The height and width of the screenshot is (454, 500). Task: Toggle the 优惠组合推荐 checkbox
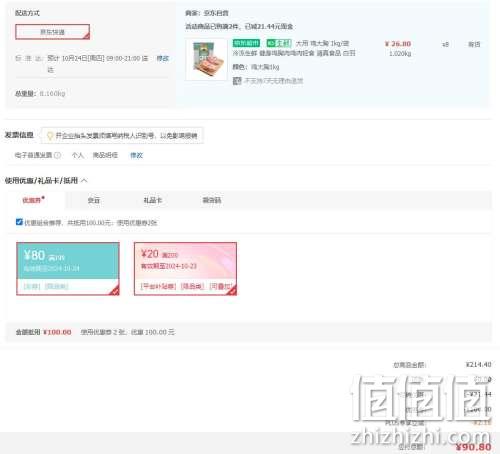point(19,222)
